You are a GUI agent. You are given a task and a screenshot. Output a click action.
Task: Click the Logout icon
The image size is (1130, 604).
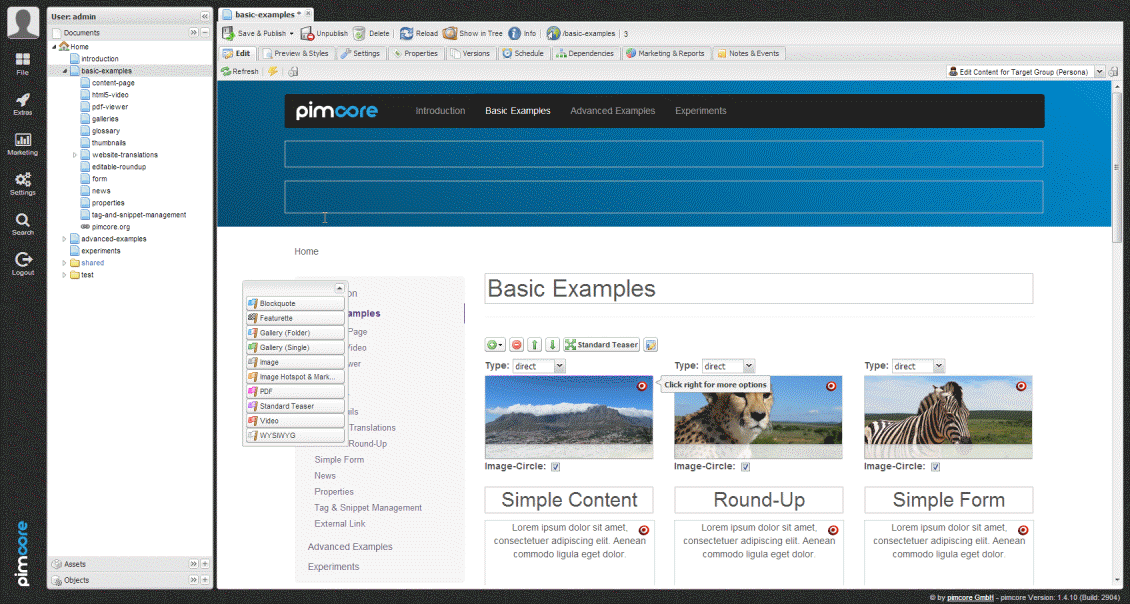(x=22, y=260)
